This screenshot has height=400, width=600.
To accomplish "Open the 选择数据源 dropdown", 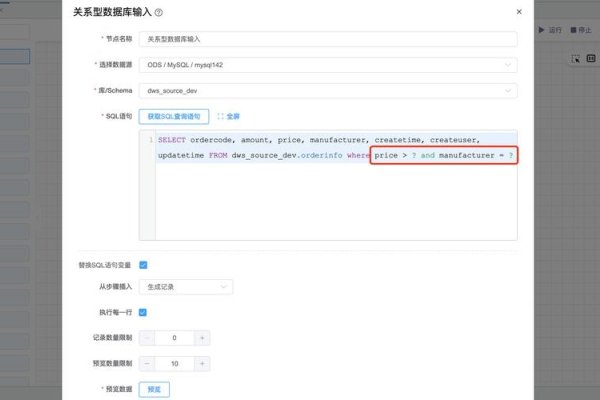I will coord(328,65).
